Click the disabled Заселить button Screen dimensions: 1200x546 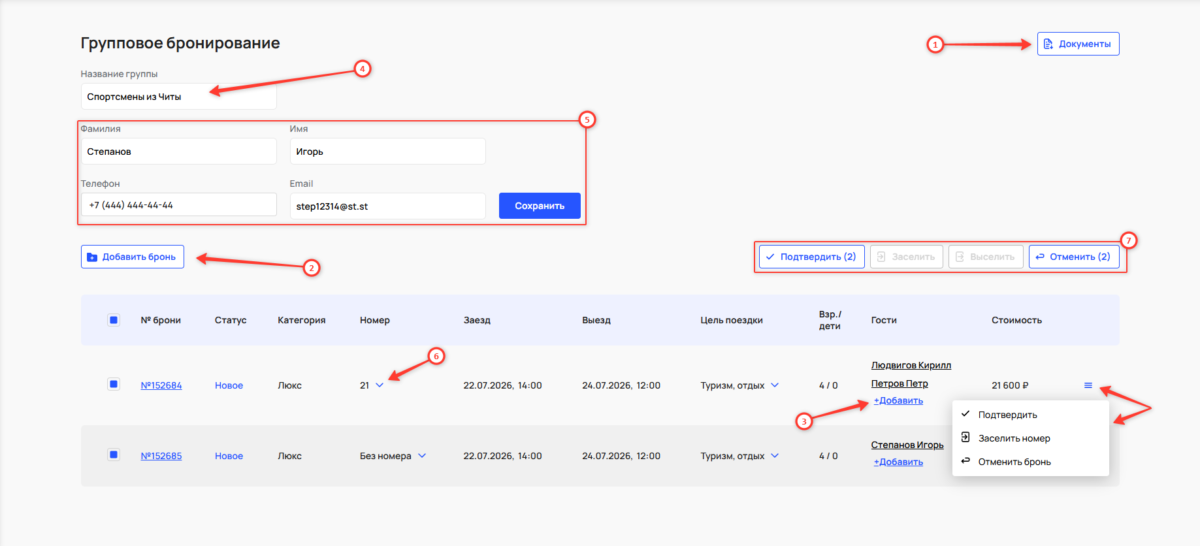click(906, 257)
